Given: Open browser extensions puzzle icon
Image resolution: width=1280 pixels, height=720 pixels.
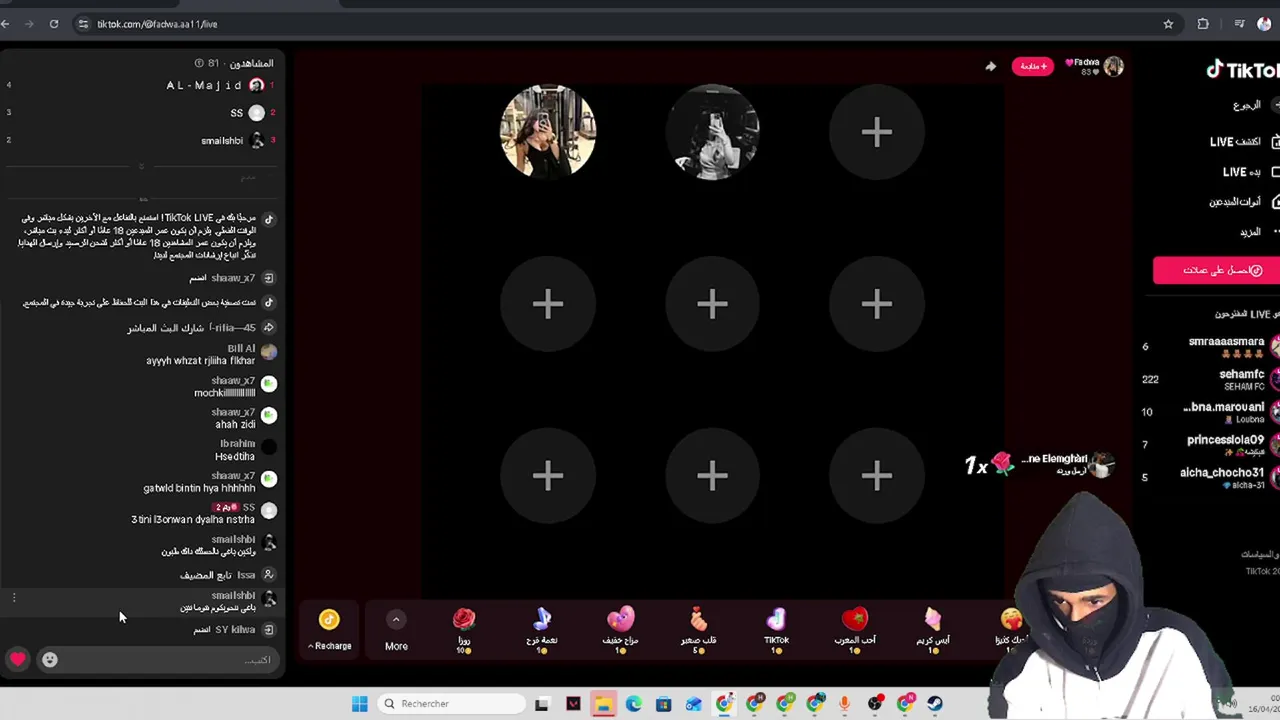Looking at the screenshot, I should 1203,24.
